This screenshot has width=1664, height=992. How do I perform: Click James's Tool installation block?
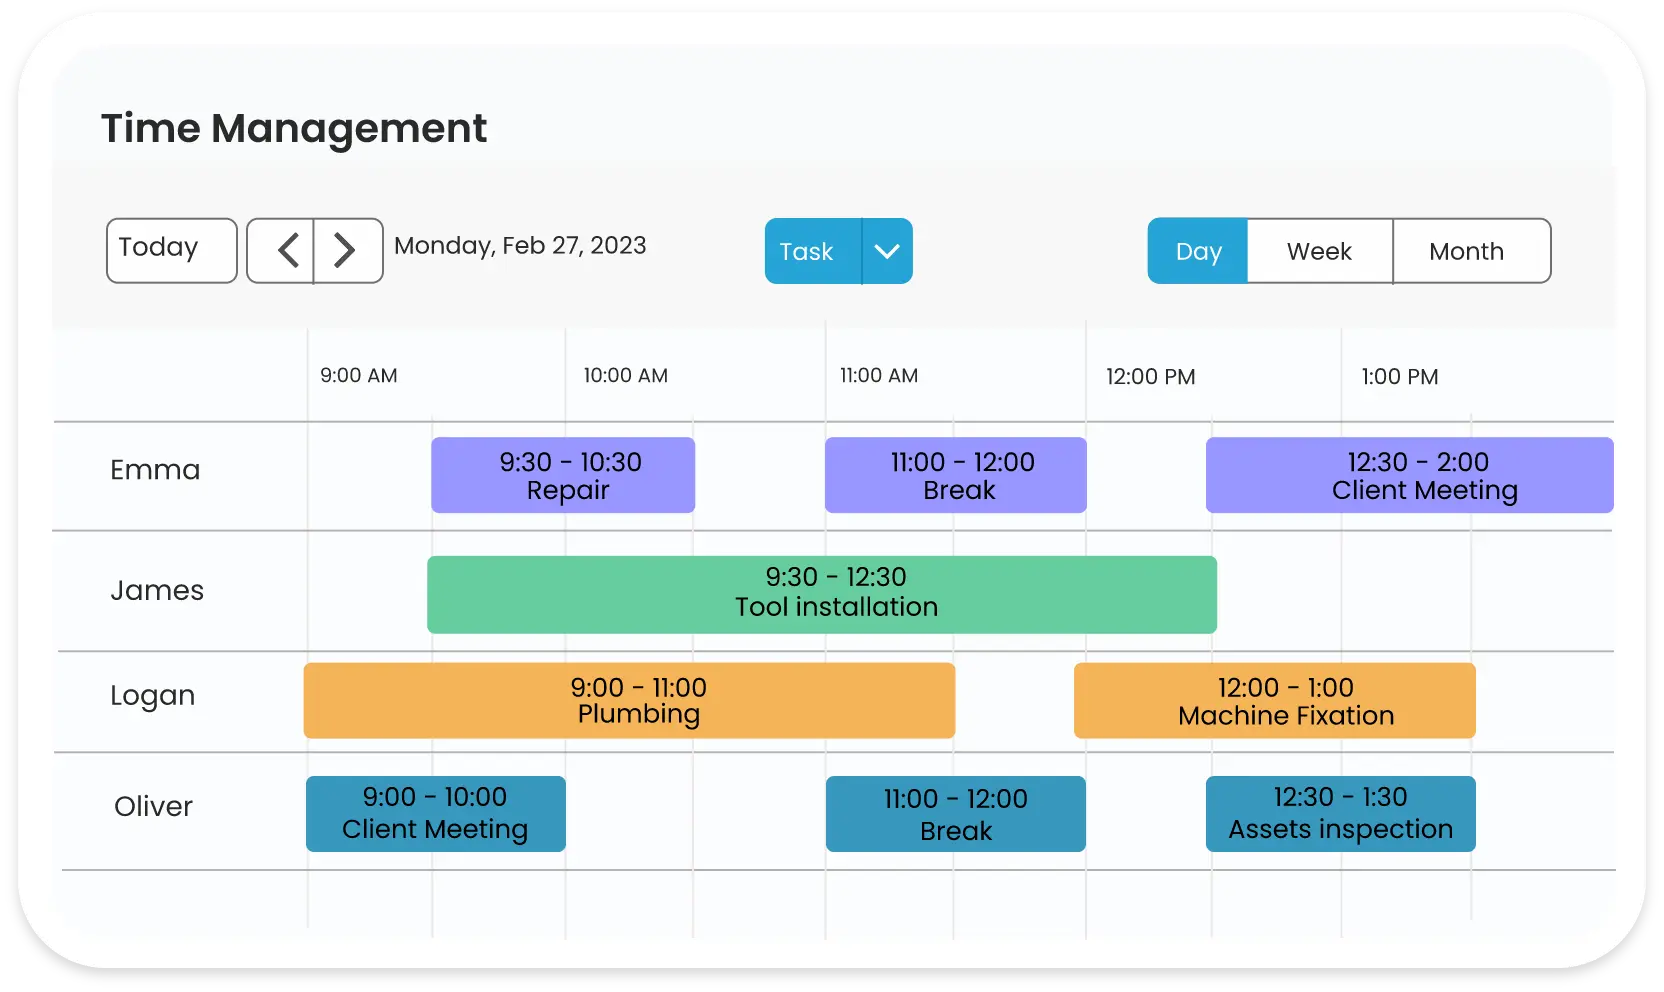click(822, 593)
